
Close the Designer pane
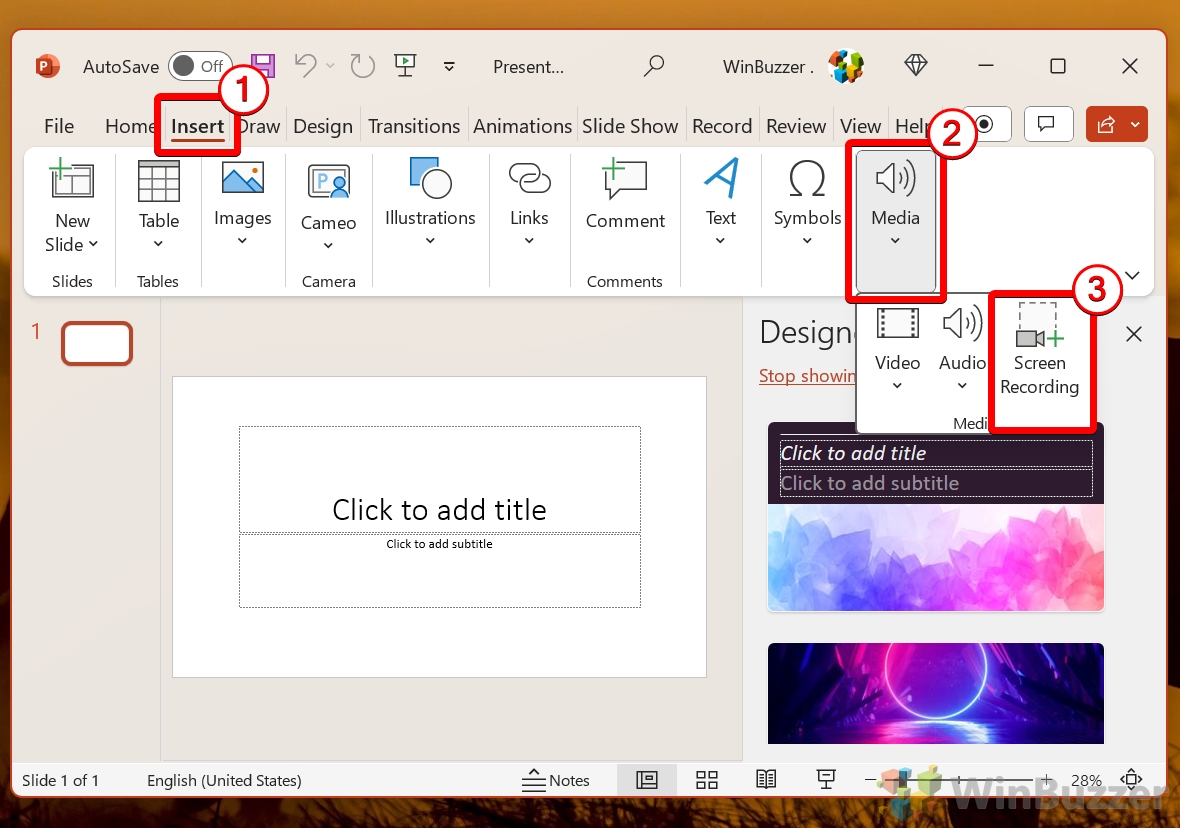[x=1133, y=334]
